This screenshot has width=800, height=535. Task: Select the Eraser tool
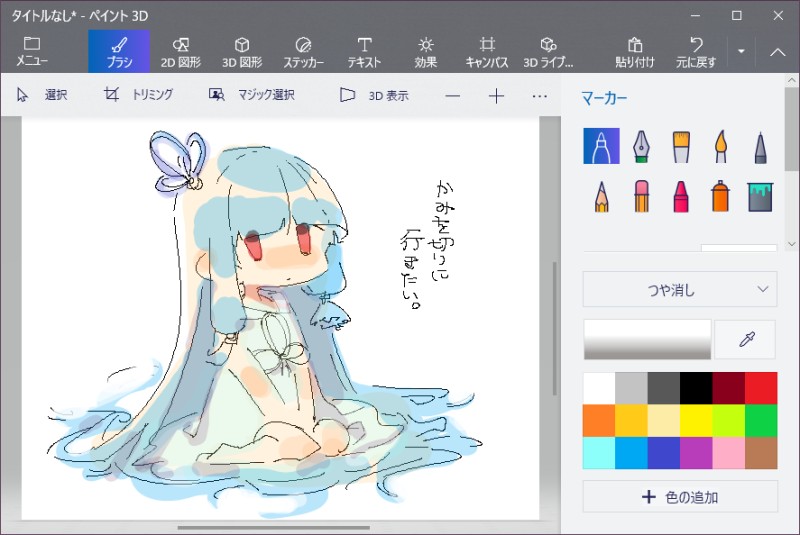click(641, 196)
